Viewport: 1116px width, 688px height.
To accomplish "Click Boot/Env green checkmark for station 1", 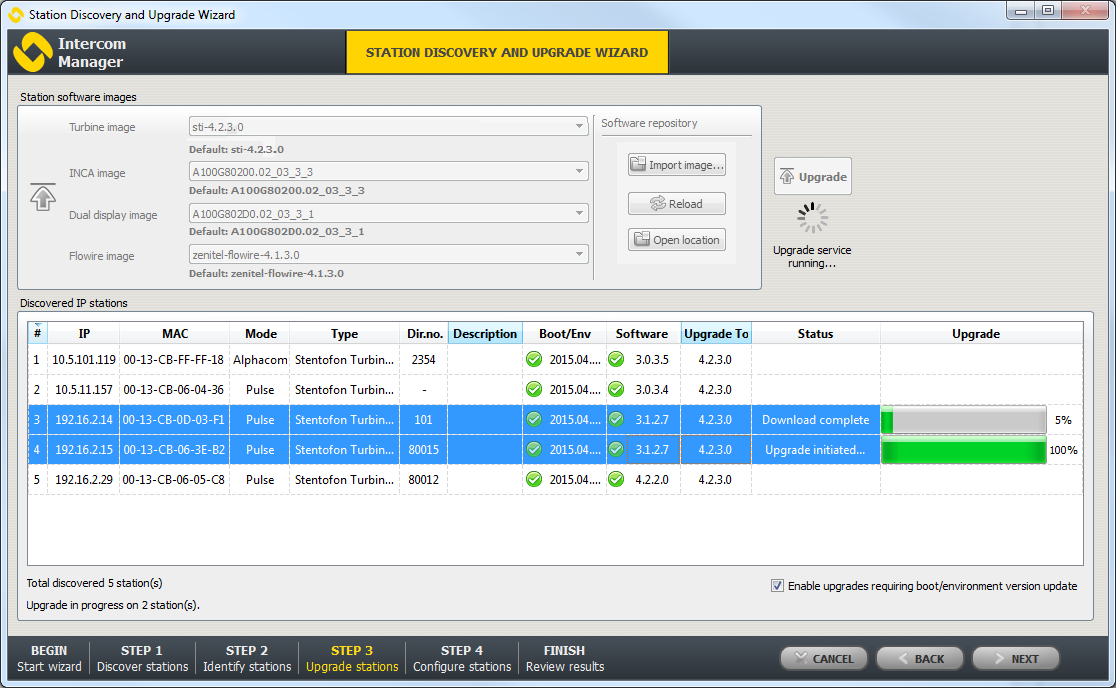I will (534, 360).
